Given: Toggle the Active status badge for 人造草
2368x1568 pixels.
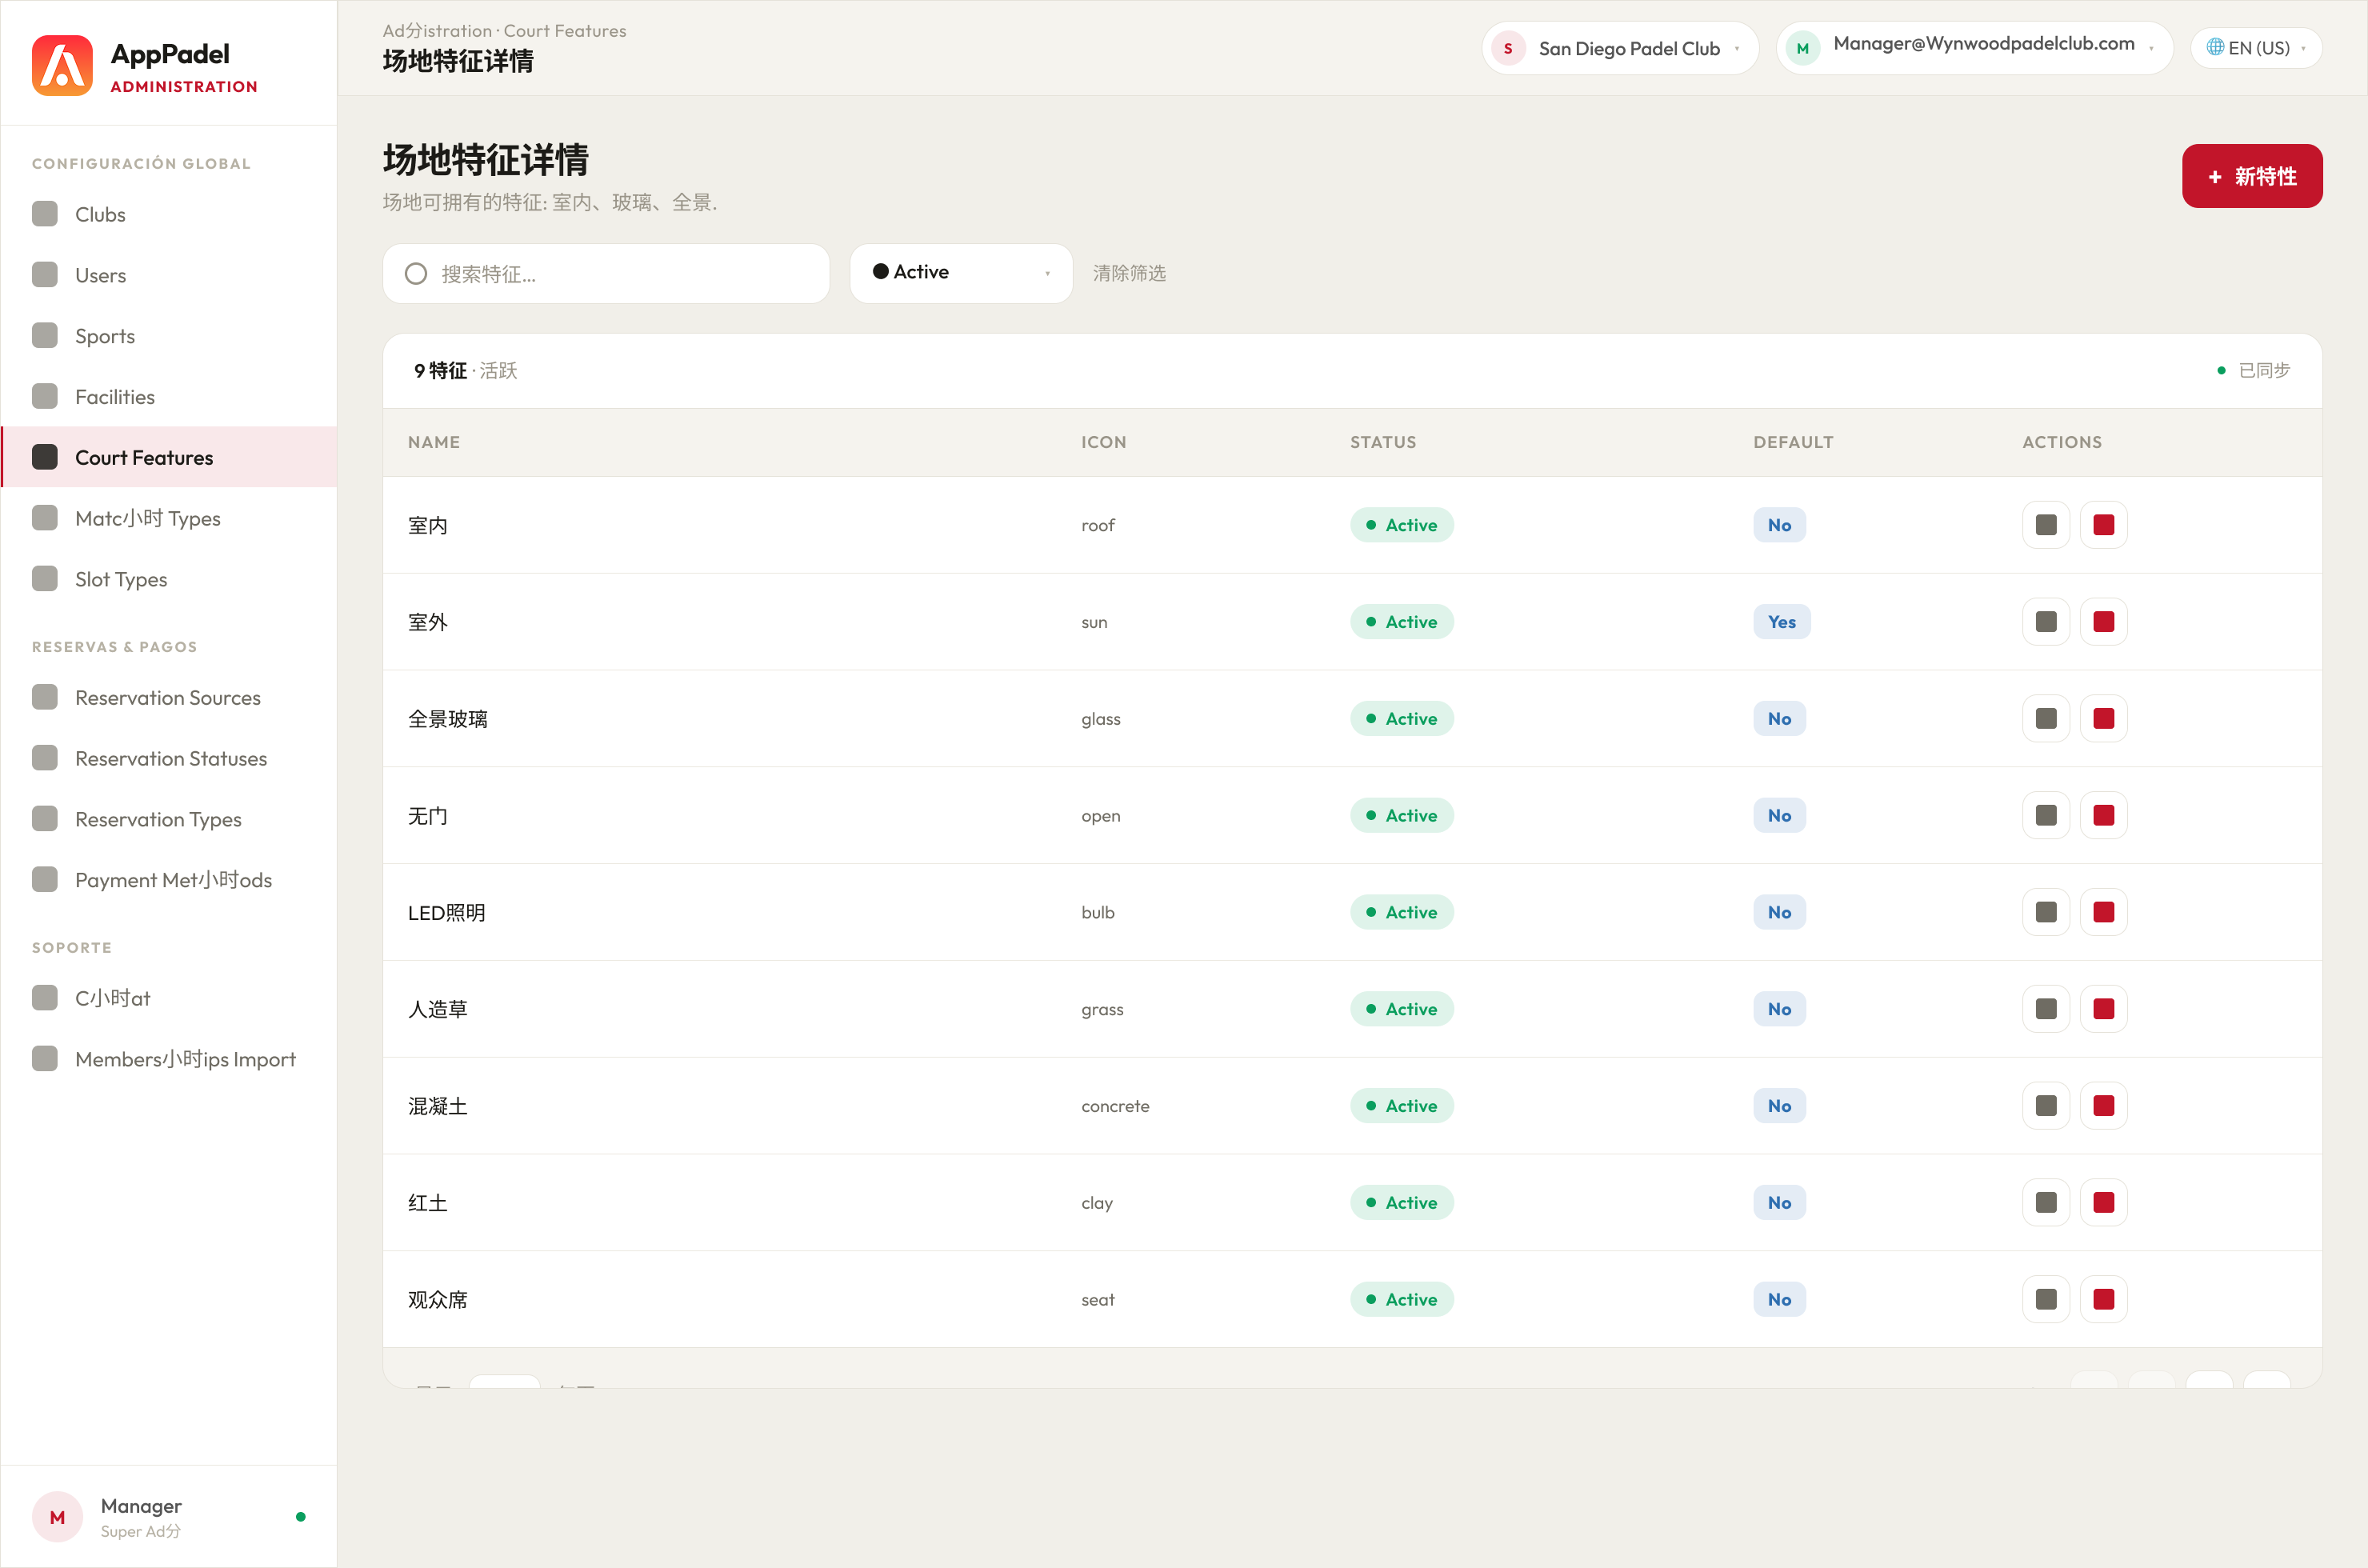Looking at the screenshot, I should pyautogui.click(x=1401, y=1009).
